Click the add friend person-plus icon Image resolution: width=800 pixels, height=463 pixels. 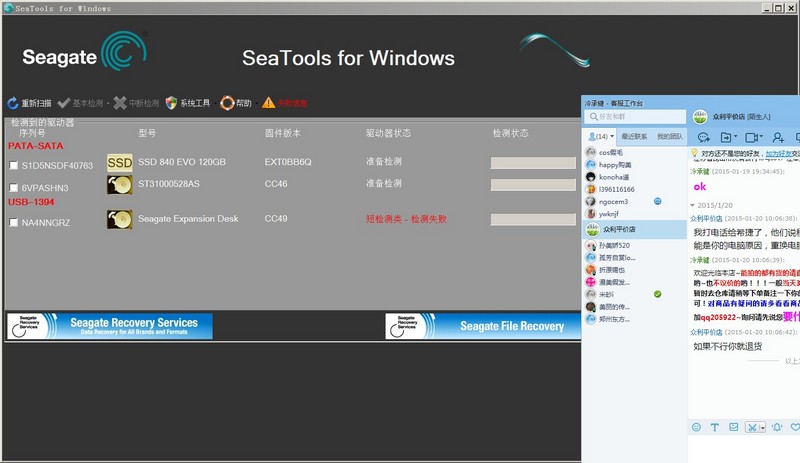coord(778,137)
